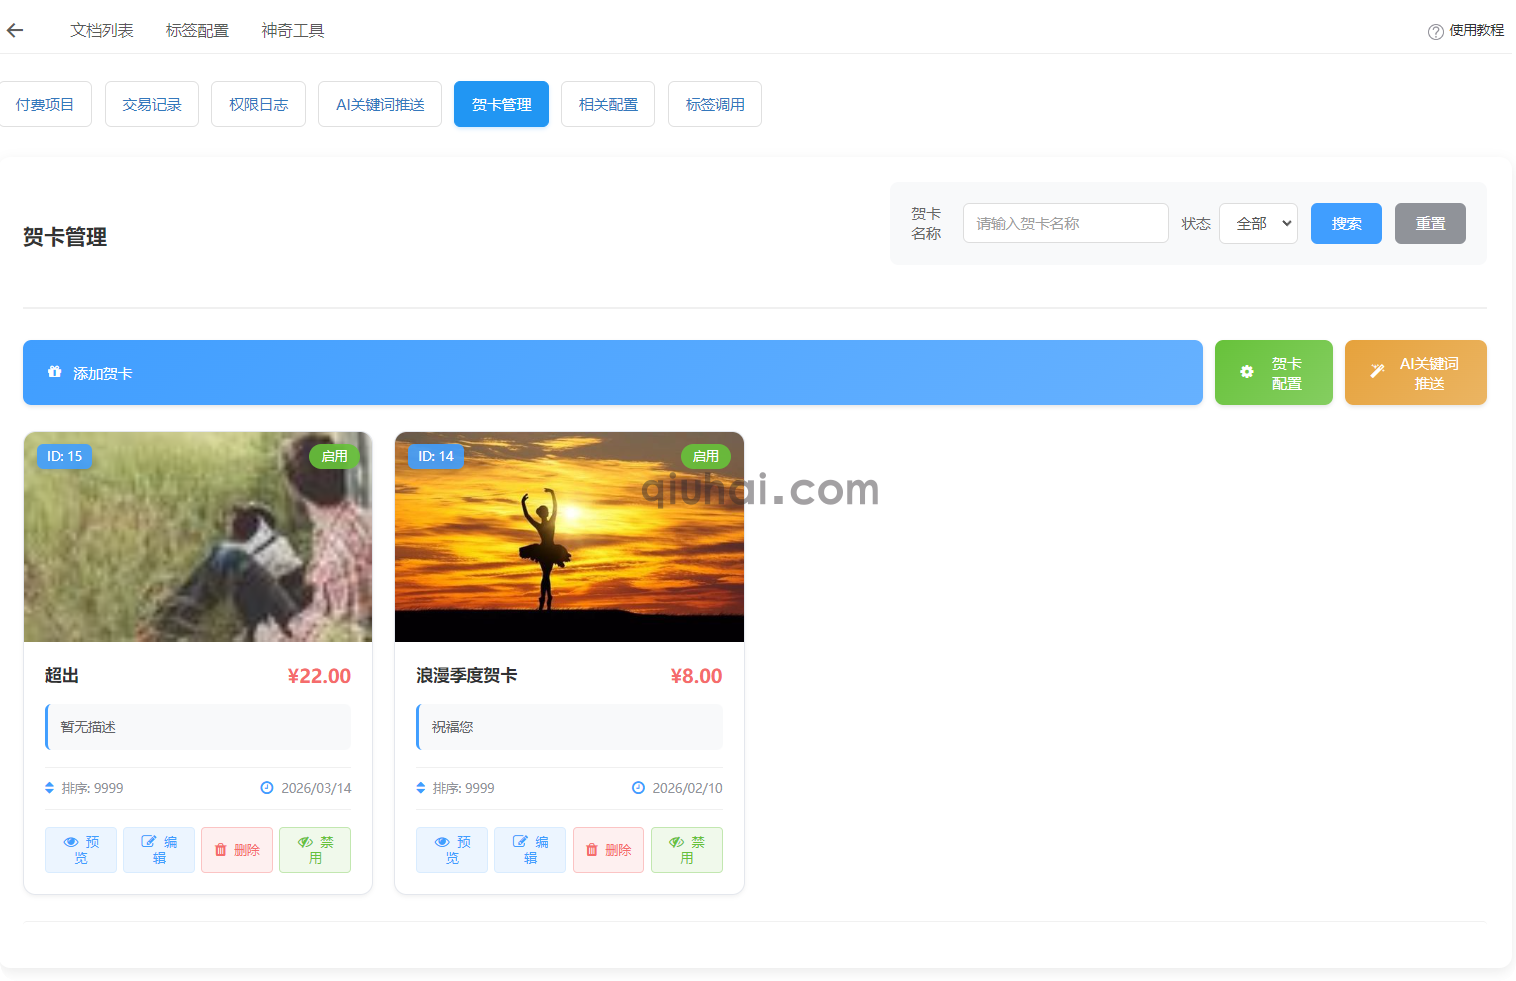Image resolution: width=1516 pixels, height=981 pixels.
Task: Click the 请输入贺卡名称 input field
Action: (1065, 223)
